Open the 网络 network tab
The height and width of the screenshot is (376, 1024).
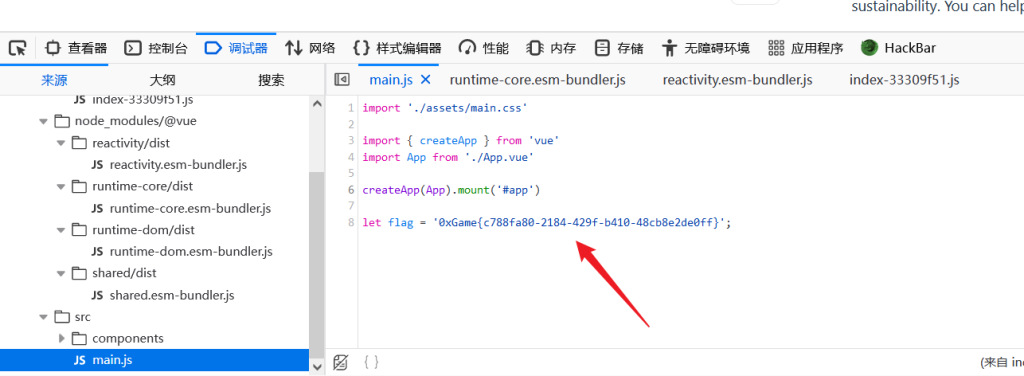point(310,48)
